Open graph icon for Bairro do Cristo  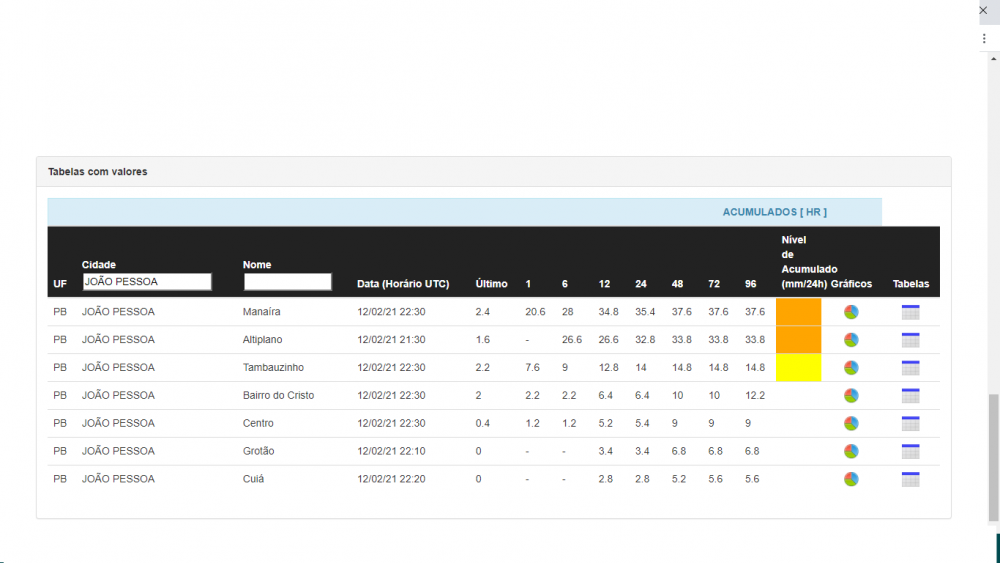[851, 396]
